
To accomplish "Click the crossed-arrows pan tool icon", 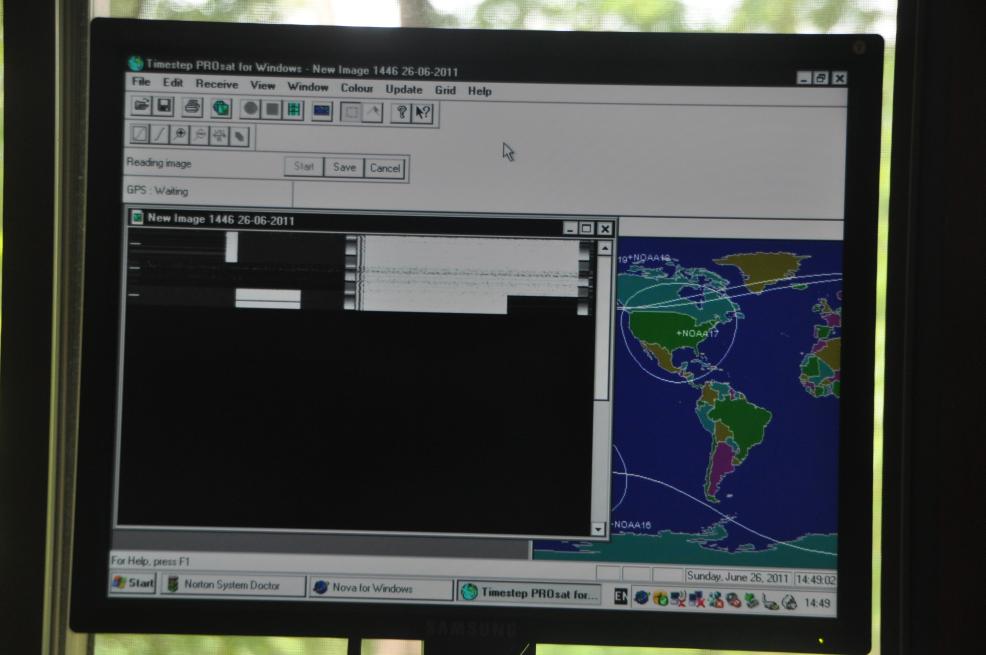I will 219,136.
